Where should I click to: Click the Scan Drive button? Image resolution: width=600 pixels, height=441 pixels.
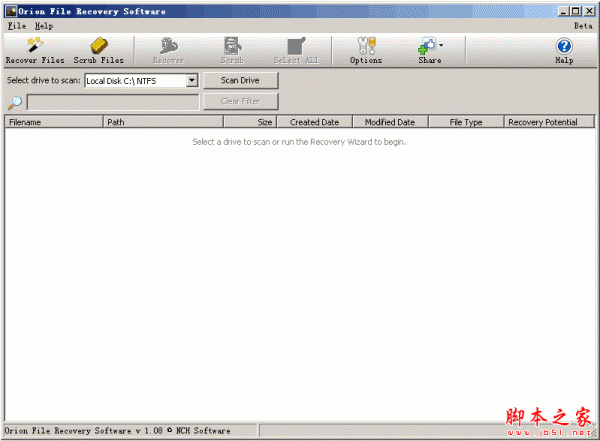[240, 80]
